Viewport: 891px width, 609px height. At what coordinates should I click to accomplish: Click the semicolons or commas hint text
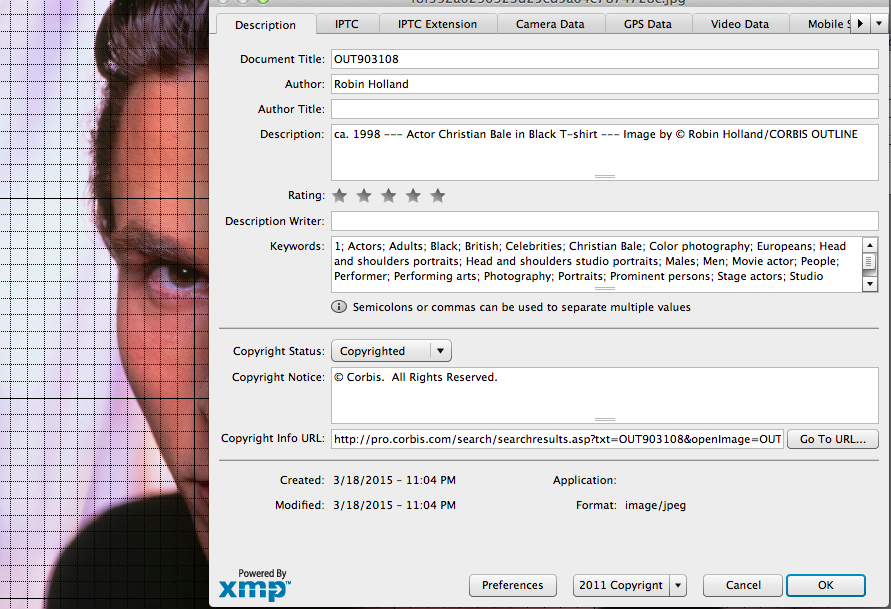(x=522, y=307)
